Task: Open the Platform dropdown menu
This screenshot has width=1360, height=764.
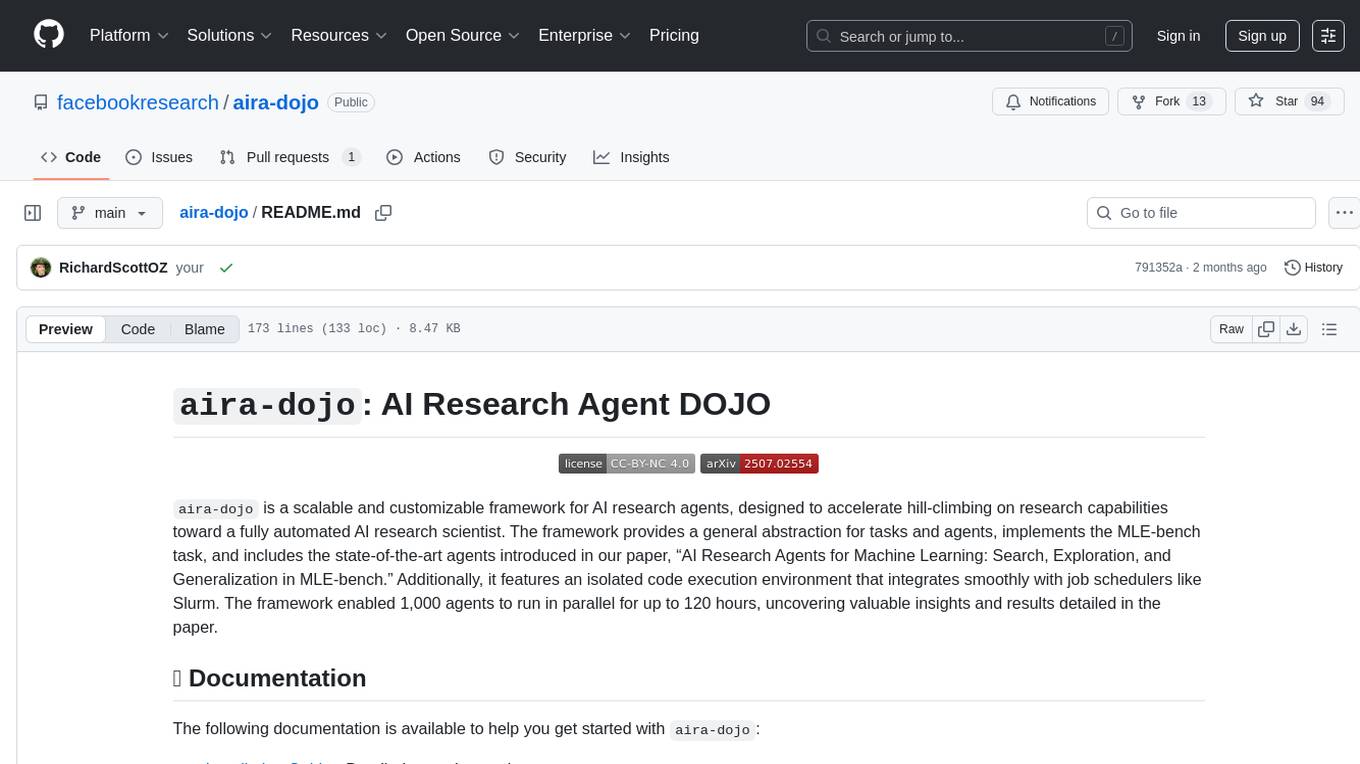Action: coord(129,35)
